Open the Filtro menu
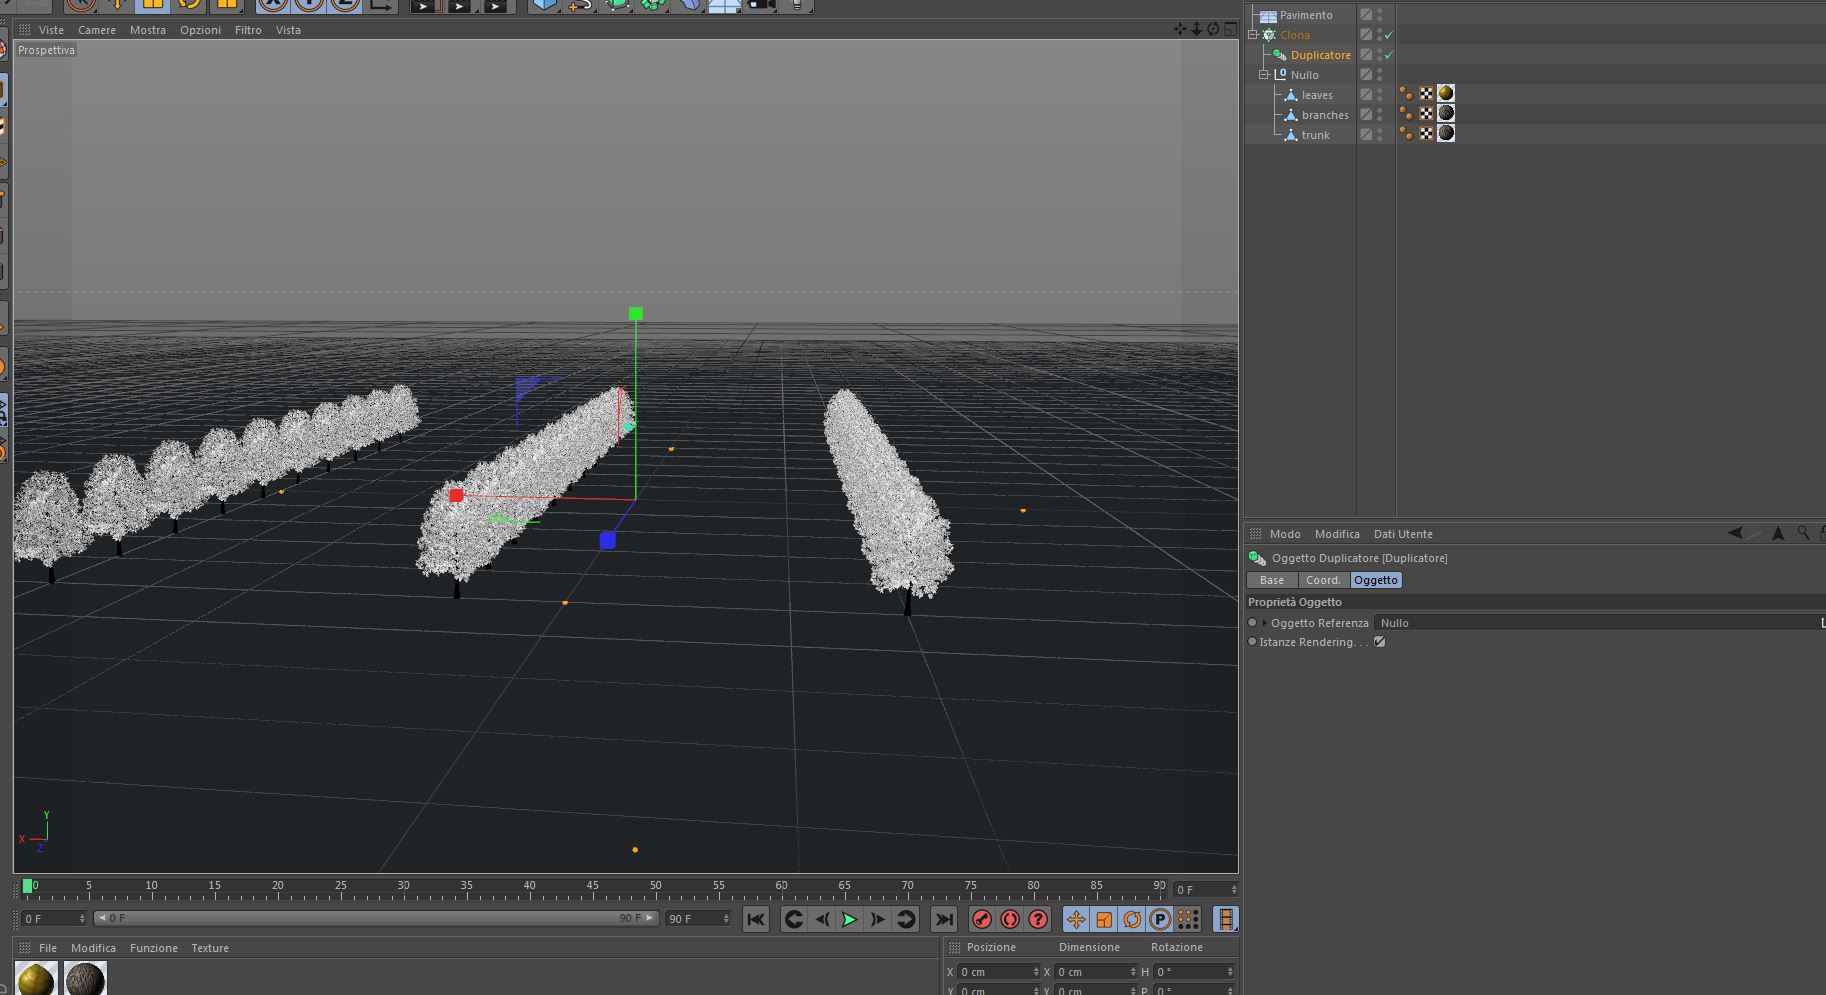The width and height of the screenshot is (1826, 995). (248, 30)
